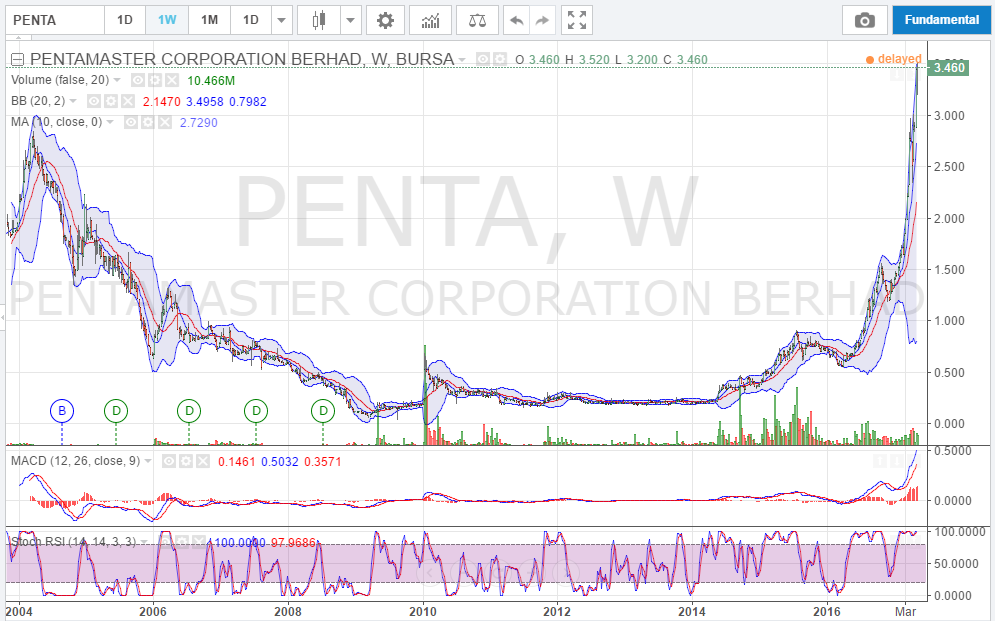Viewport: 995px width, 621px height.
Task: Click the BB value 2.1470
Action: (161, 101)
